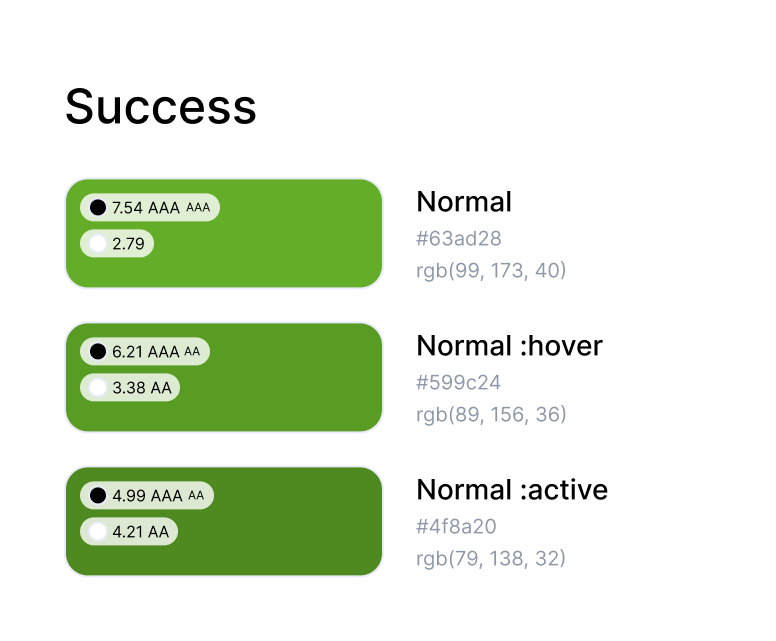Click the hex value #4f8a20
The image size is (776, 641).
[456, 526]
